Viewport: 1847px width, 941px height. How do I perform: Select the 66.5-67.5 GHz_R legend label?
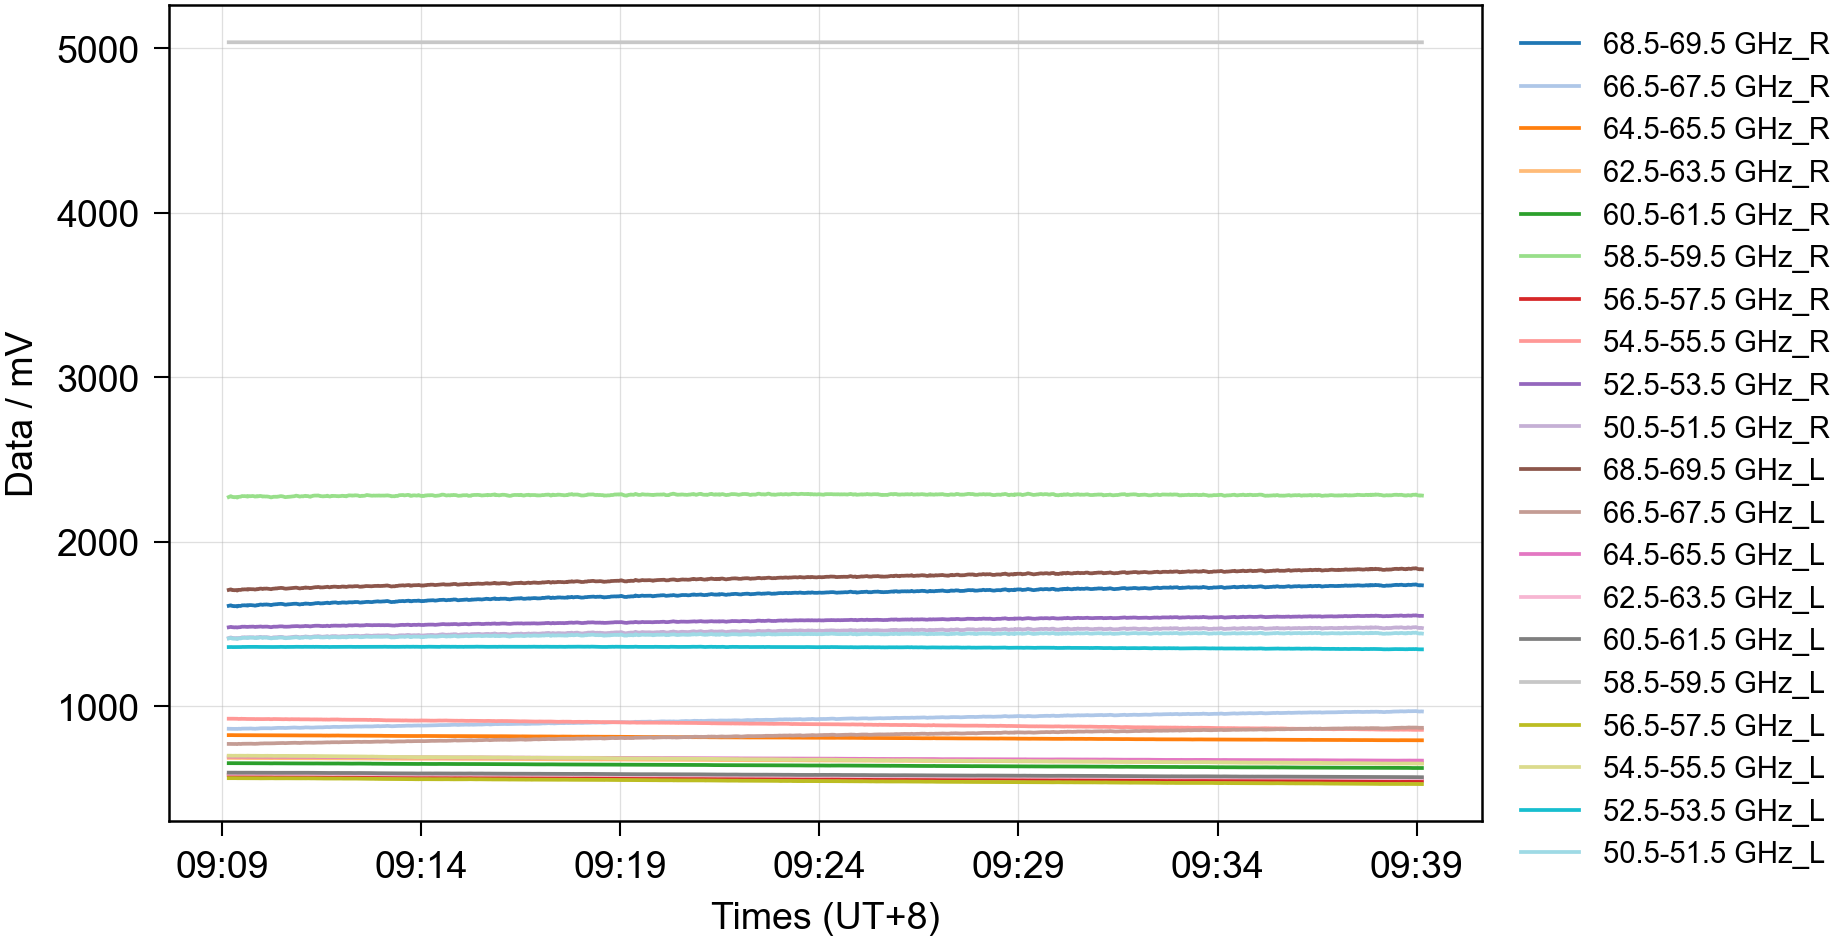point(1714,87)
